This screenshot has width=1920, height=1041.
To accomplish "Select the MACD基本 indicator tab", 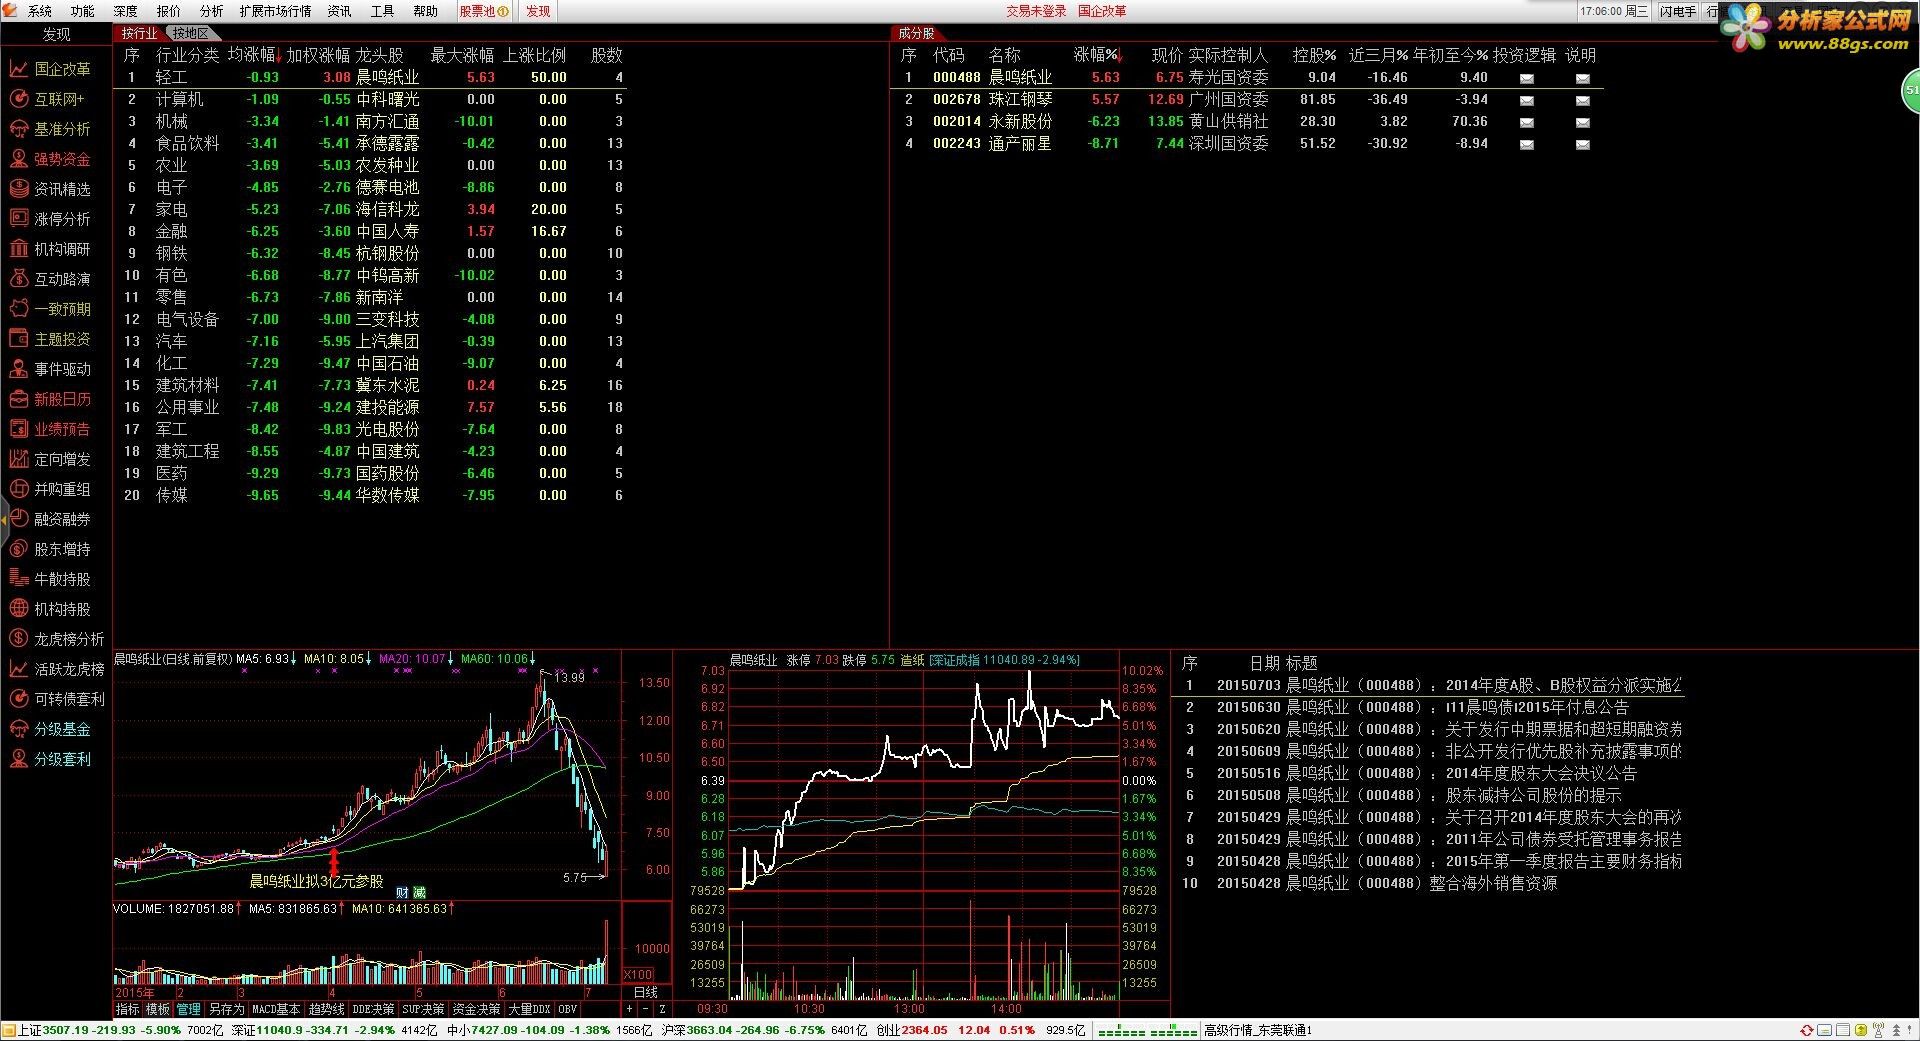I will (276, 1009).
